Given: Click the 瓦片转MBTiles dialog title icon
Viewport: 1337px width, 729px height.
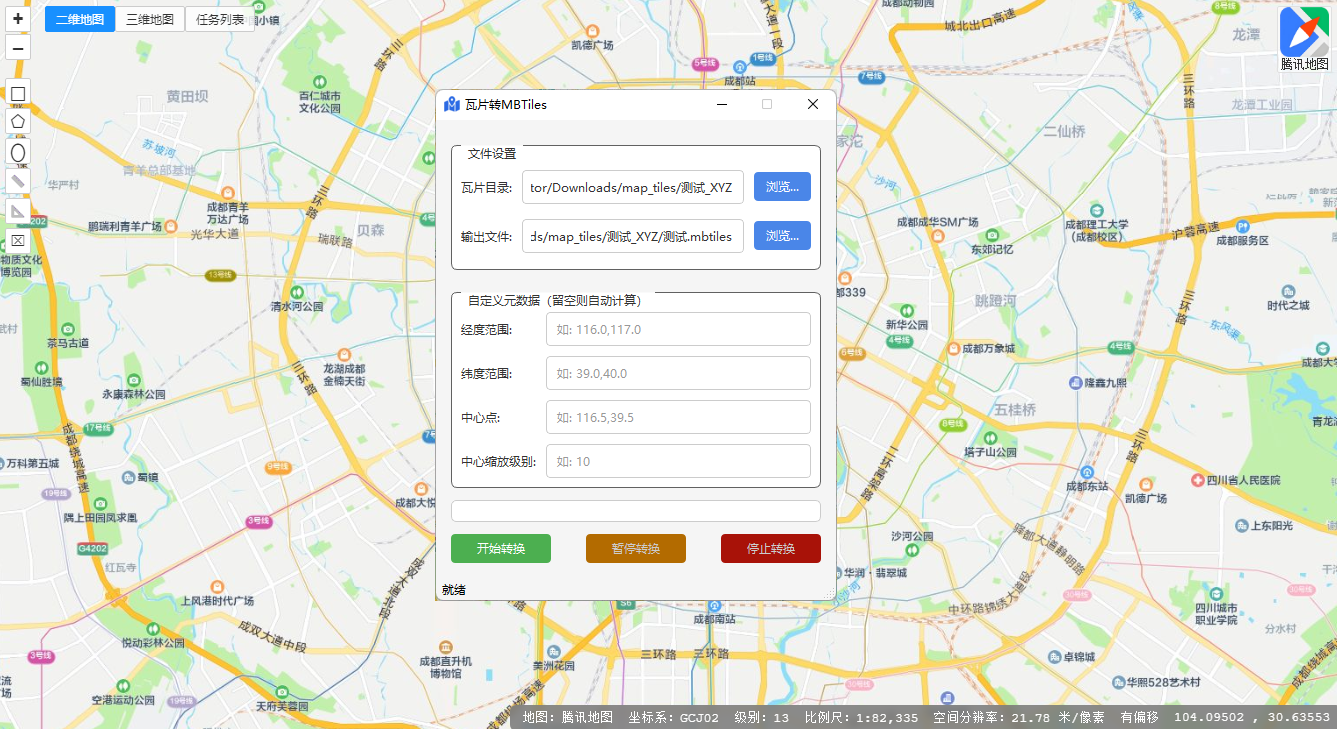Looking at the screenshot, I should tap(452, 104).
